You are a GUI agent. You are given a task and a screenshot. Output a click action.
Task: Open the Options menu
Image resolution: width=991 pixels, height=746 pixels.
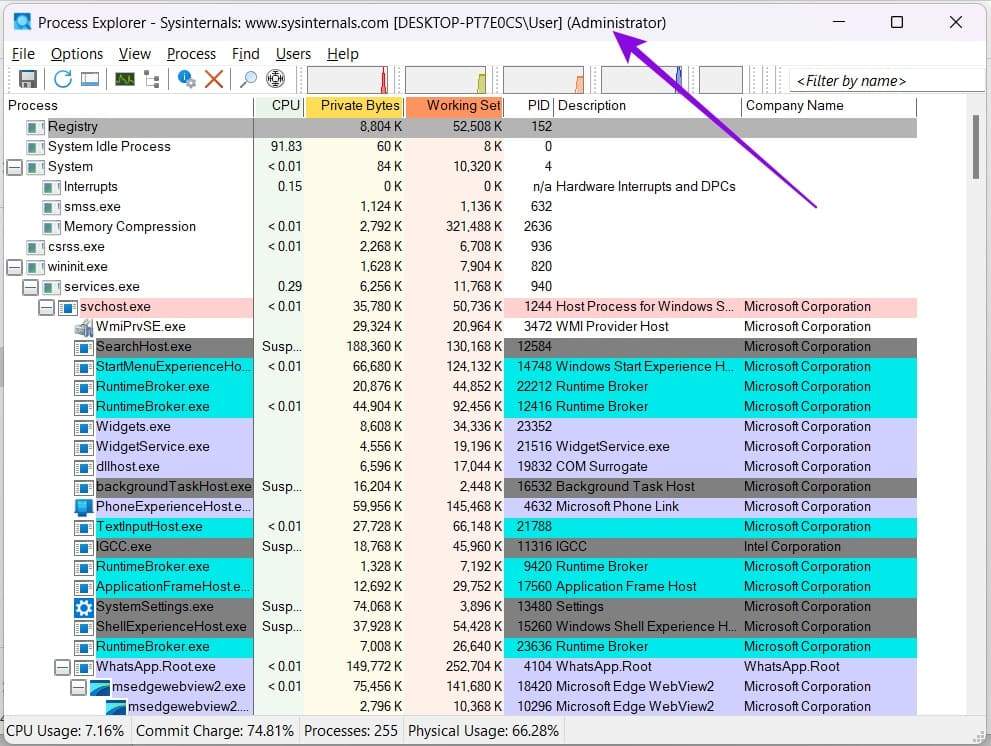(x=77, y=54)
